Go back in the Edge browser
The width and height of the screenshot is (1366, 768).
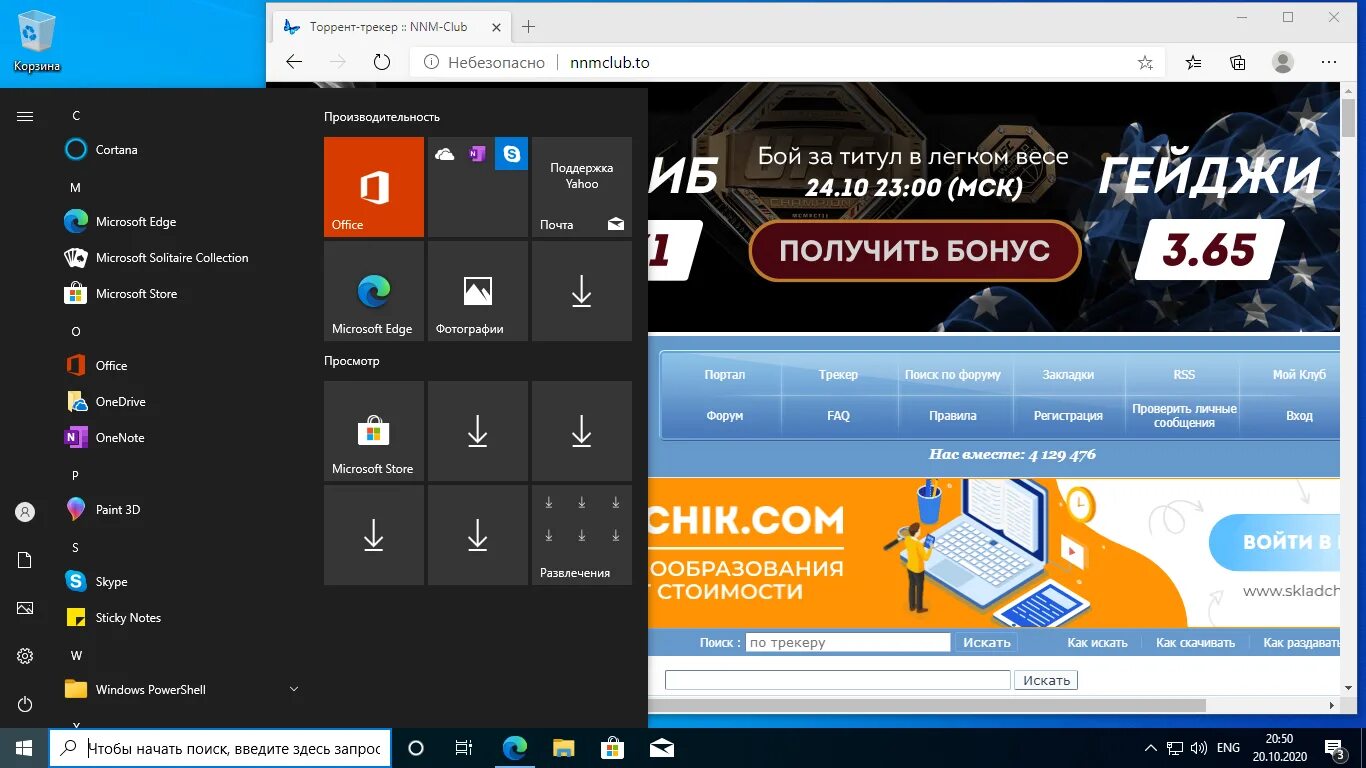[294, 62]
